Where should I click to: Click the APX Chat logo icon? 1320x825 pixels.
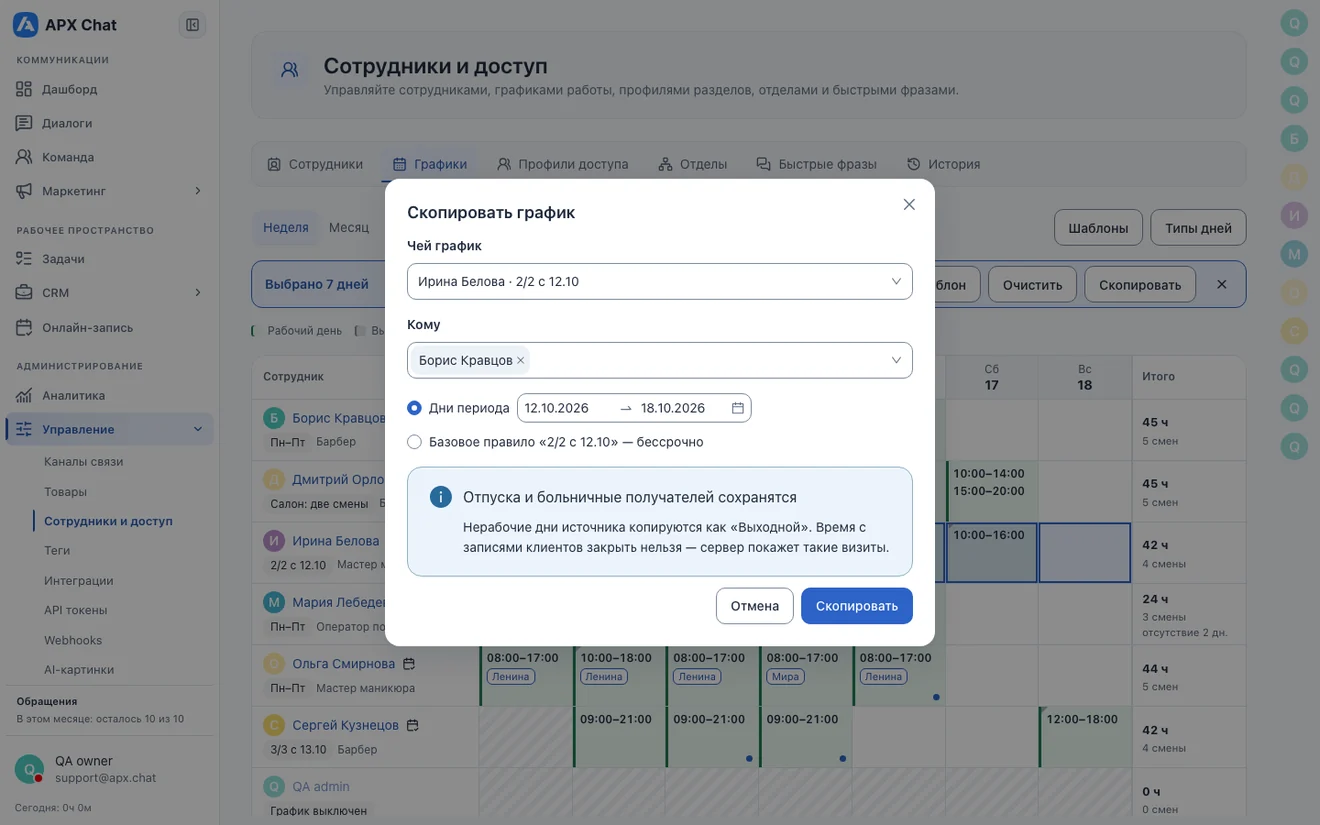(25, 25)
